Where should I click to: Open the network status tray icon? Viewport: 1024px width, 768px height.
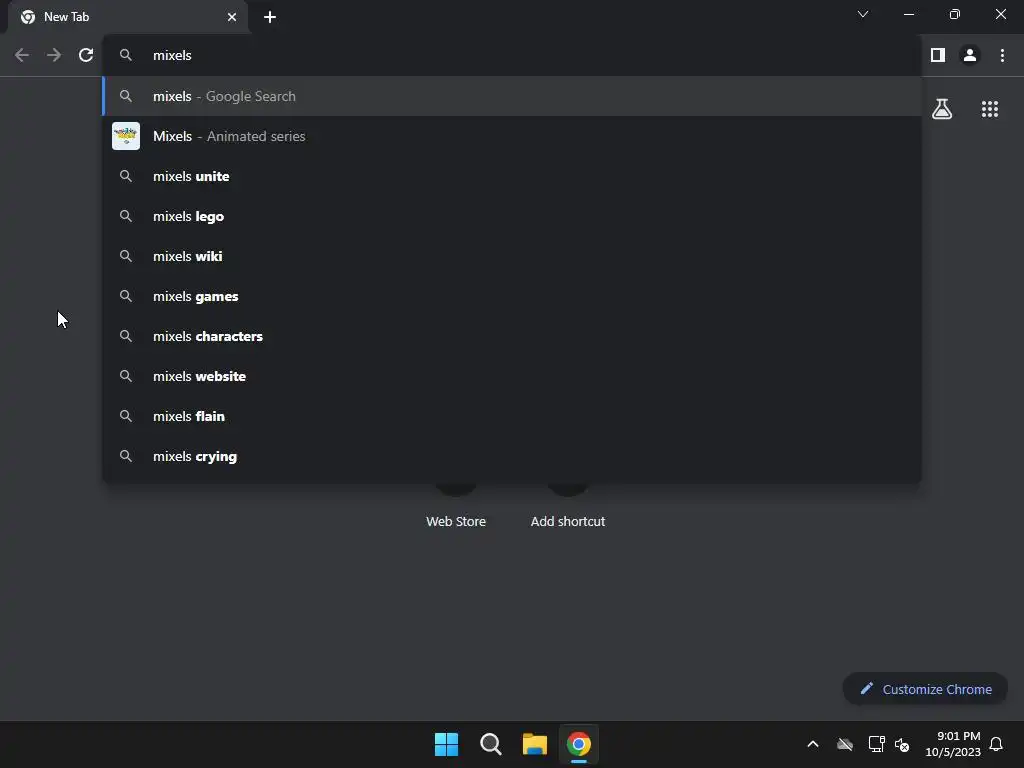[876, 744]
